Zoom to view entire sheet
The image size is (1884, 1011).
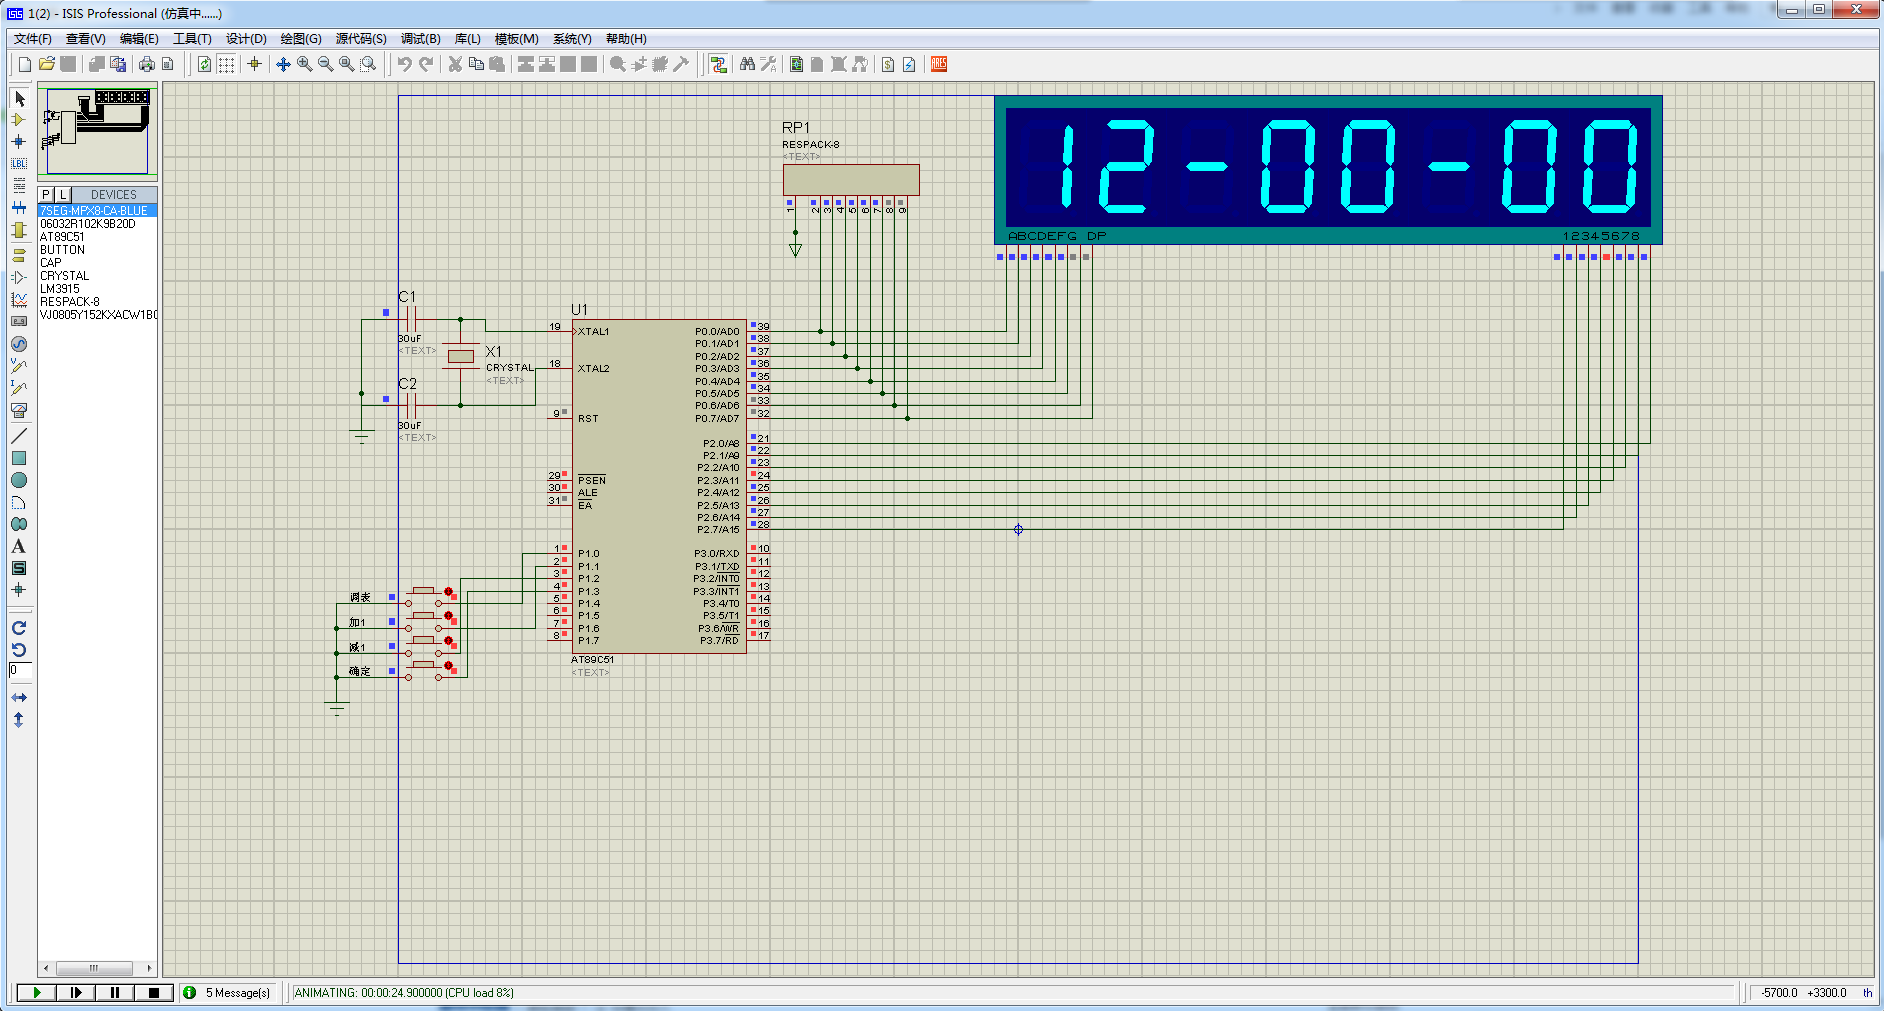pyautogui.click(x=346, y=64)
